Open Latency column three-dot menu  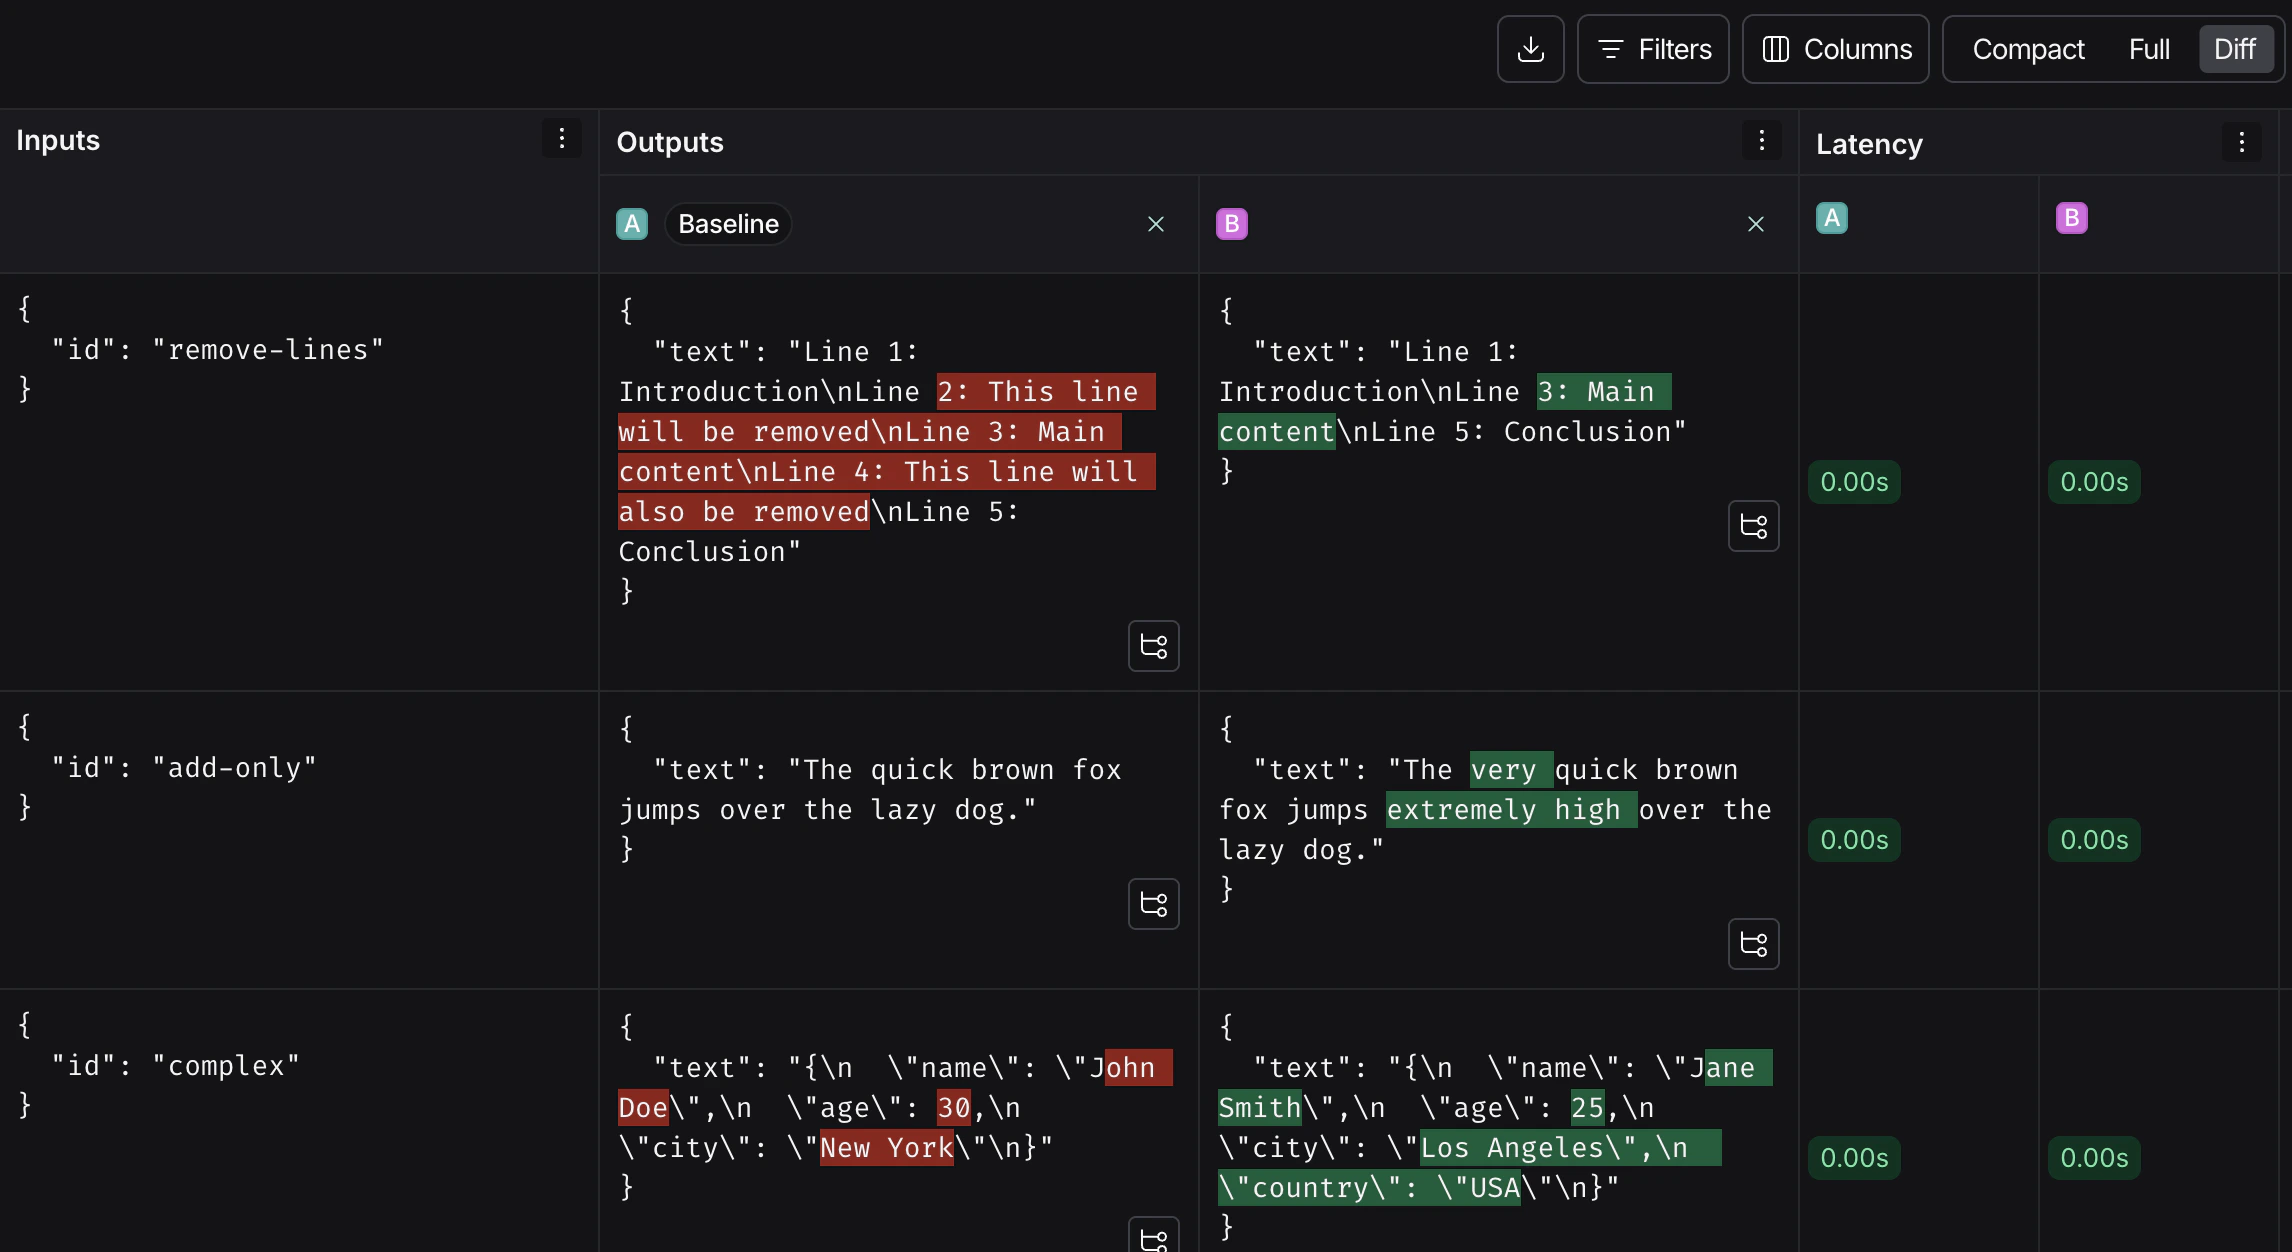coord(2241,142)
